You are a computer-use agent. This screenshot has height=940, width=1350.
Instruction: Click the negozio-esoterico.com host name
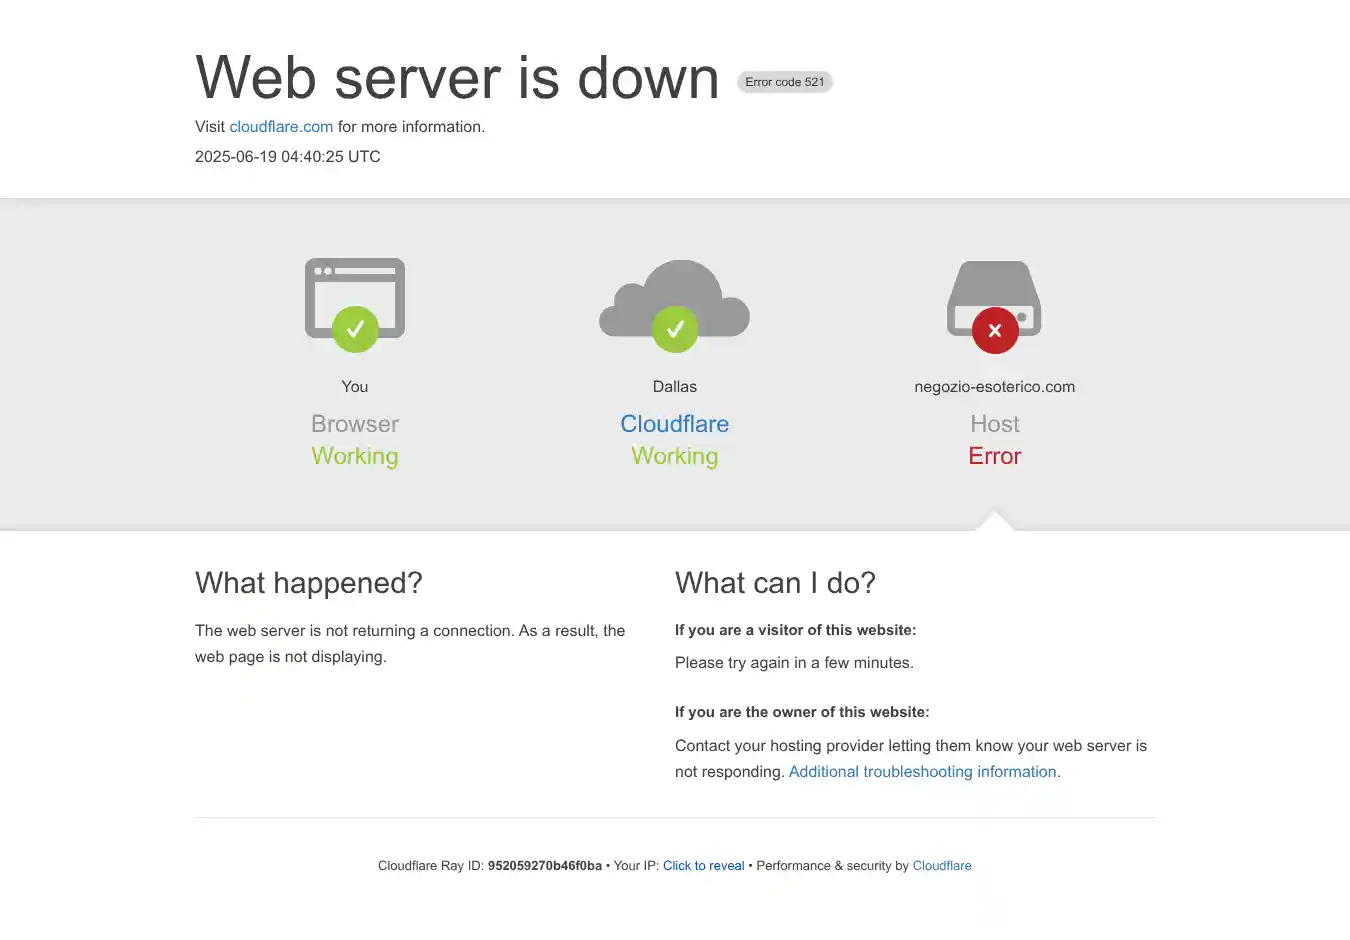[995, 387]
